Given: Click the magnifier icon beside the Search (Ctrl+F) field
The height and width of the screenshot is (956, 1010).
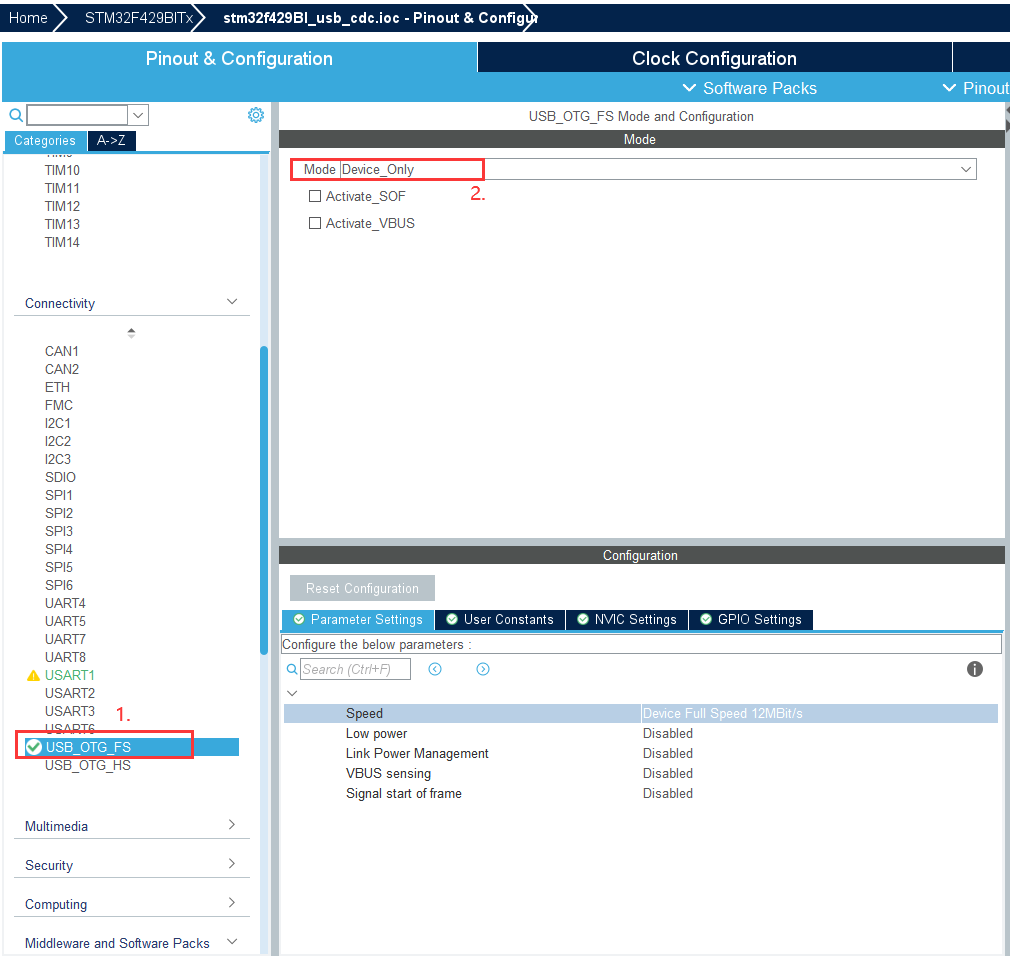Looking at the screenshot, I should coord(292,669).
